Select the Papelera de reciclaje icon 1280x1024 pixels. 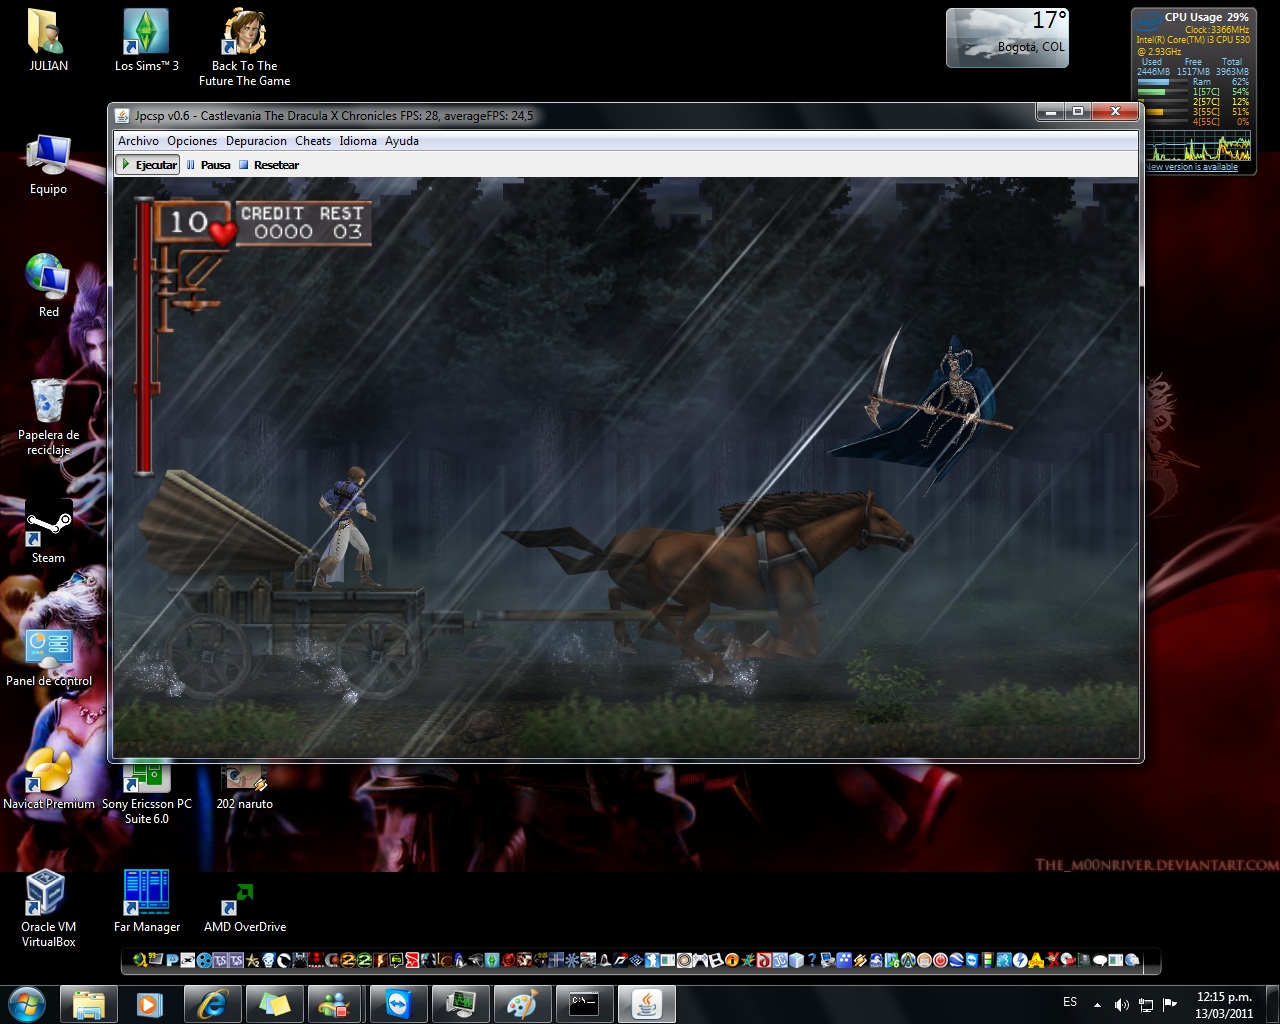48,416
